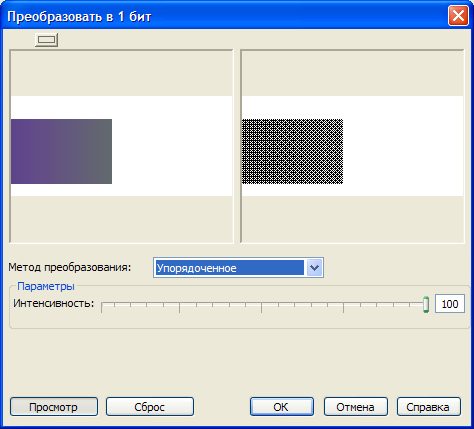Click the middle tick of intensity slider
This screenshot has height=429, width=474.
[x=262, y=307]
